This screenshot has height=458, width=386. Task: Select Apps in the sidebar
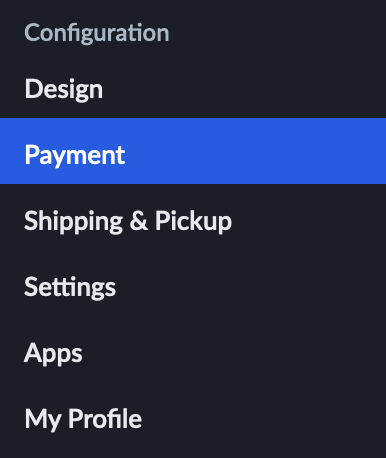point(193,352)
